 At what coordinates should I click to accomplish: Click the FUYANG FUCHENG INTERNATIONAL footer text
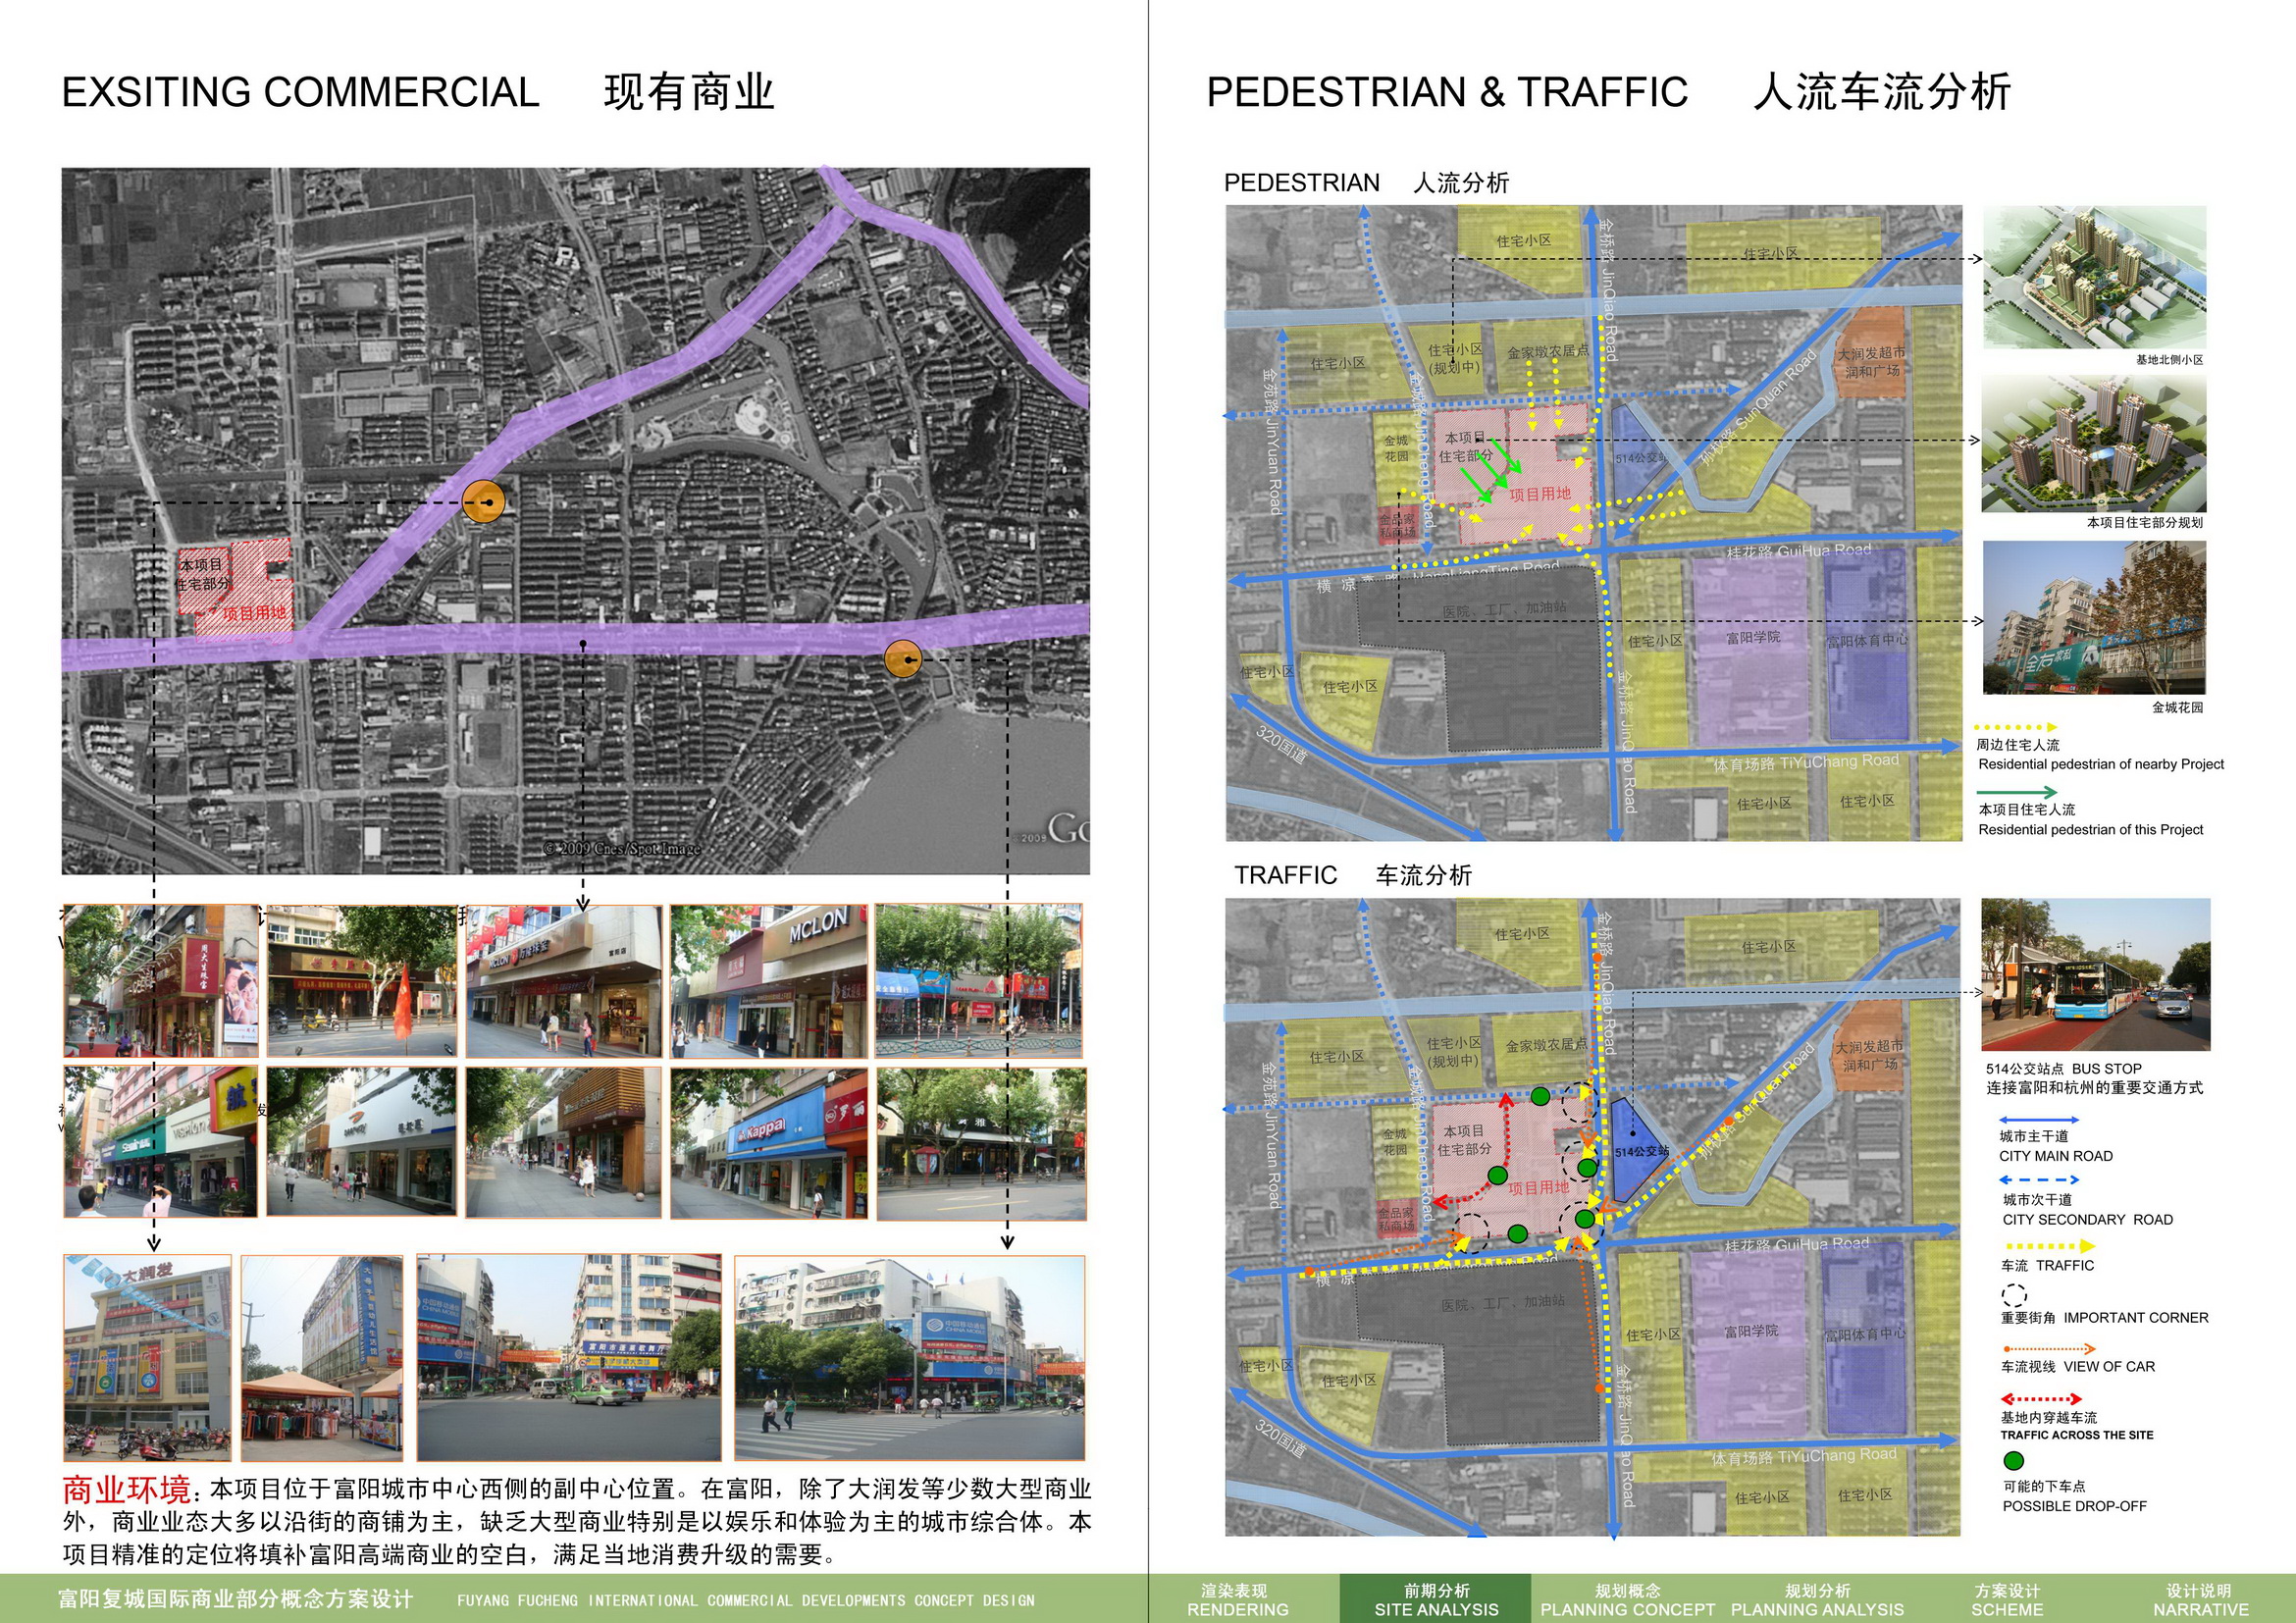click(x=746, y=1600)
